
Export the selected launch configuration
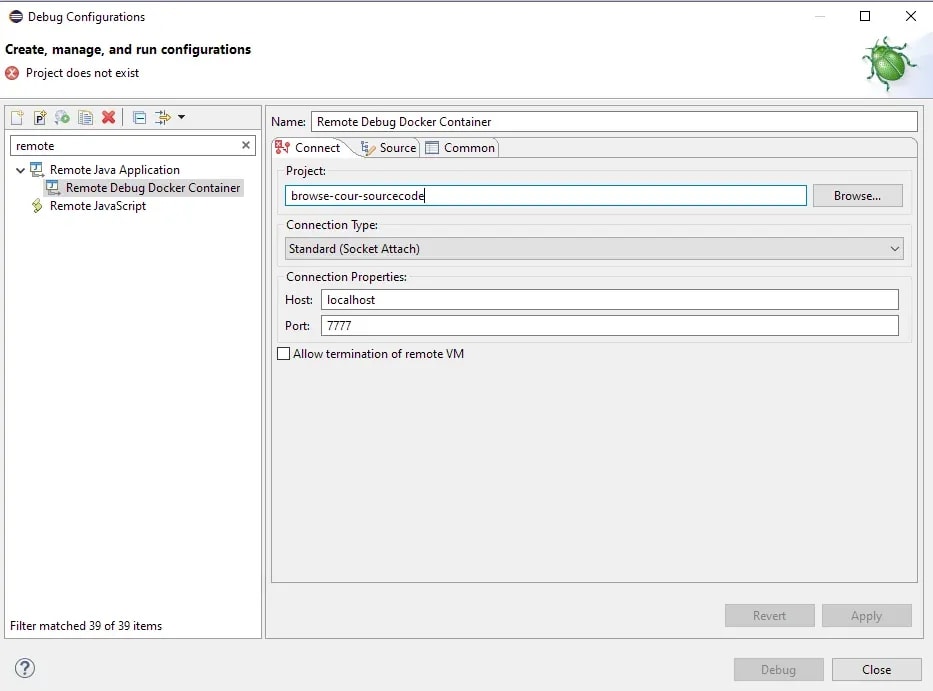[x=62, y=117]
